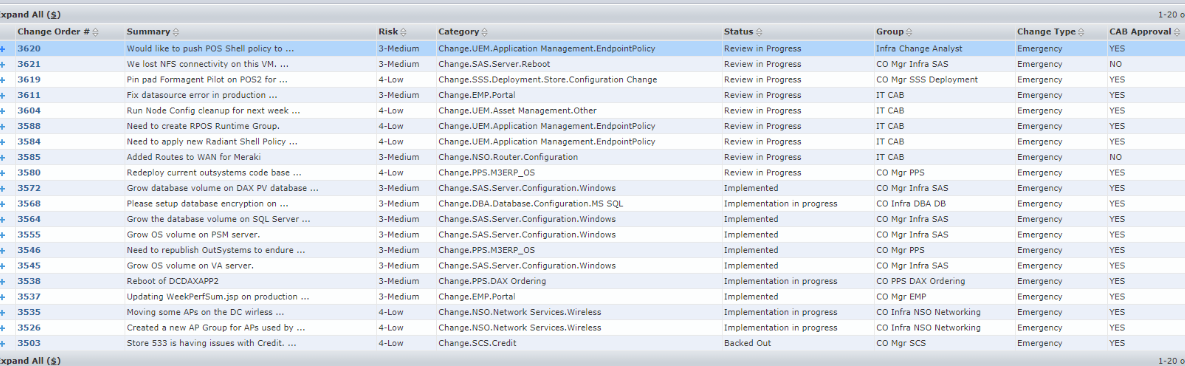Open change order 3572 link
The height and width of the screenshot is (366, 1185).
29,188
